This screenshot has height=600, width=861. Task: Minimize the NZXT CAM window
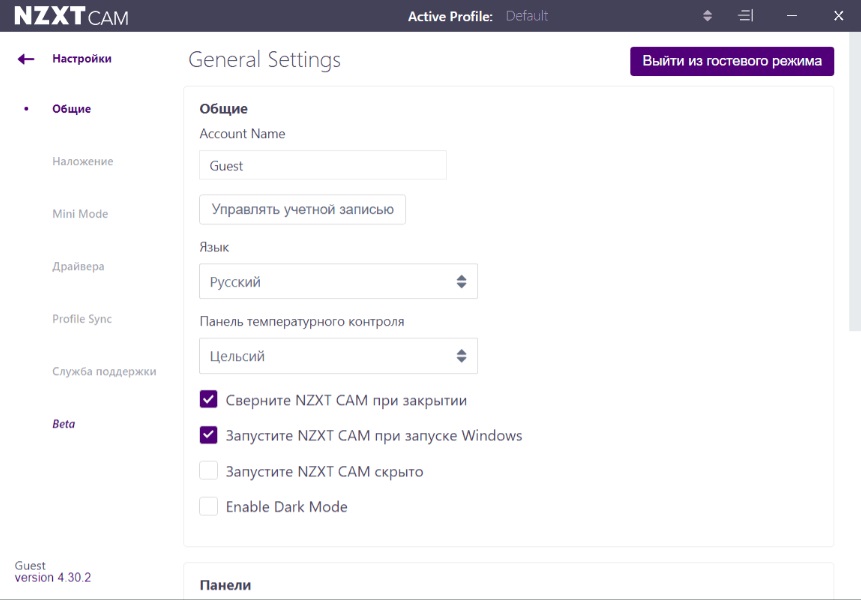coord(792,16)
